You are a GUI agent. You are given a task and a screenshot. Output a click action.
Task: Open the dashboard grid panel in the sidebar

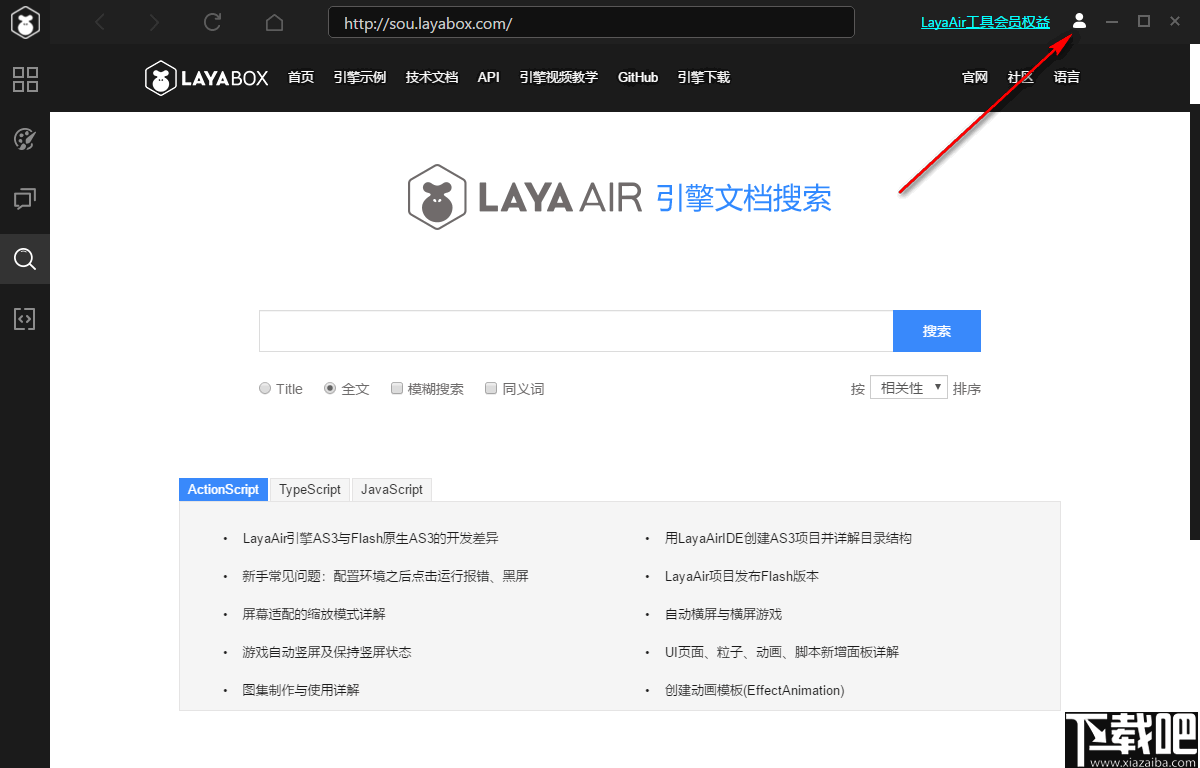point(25,80)
